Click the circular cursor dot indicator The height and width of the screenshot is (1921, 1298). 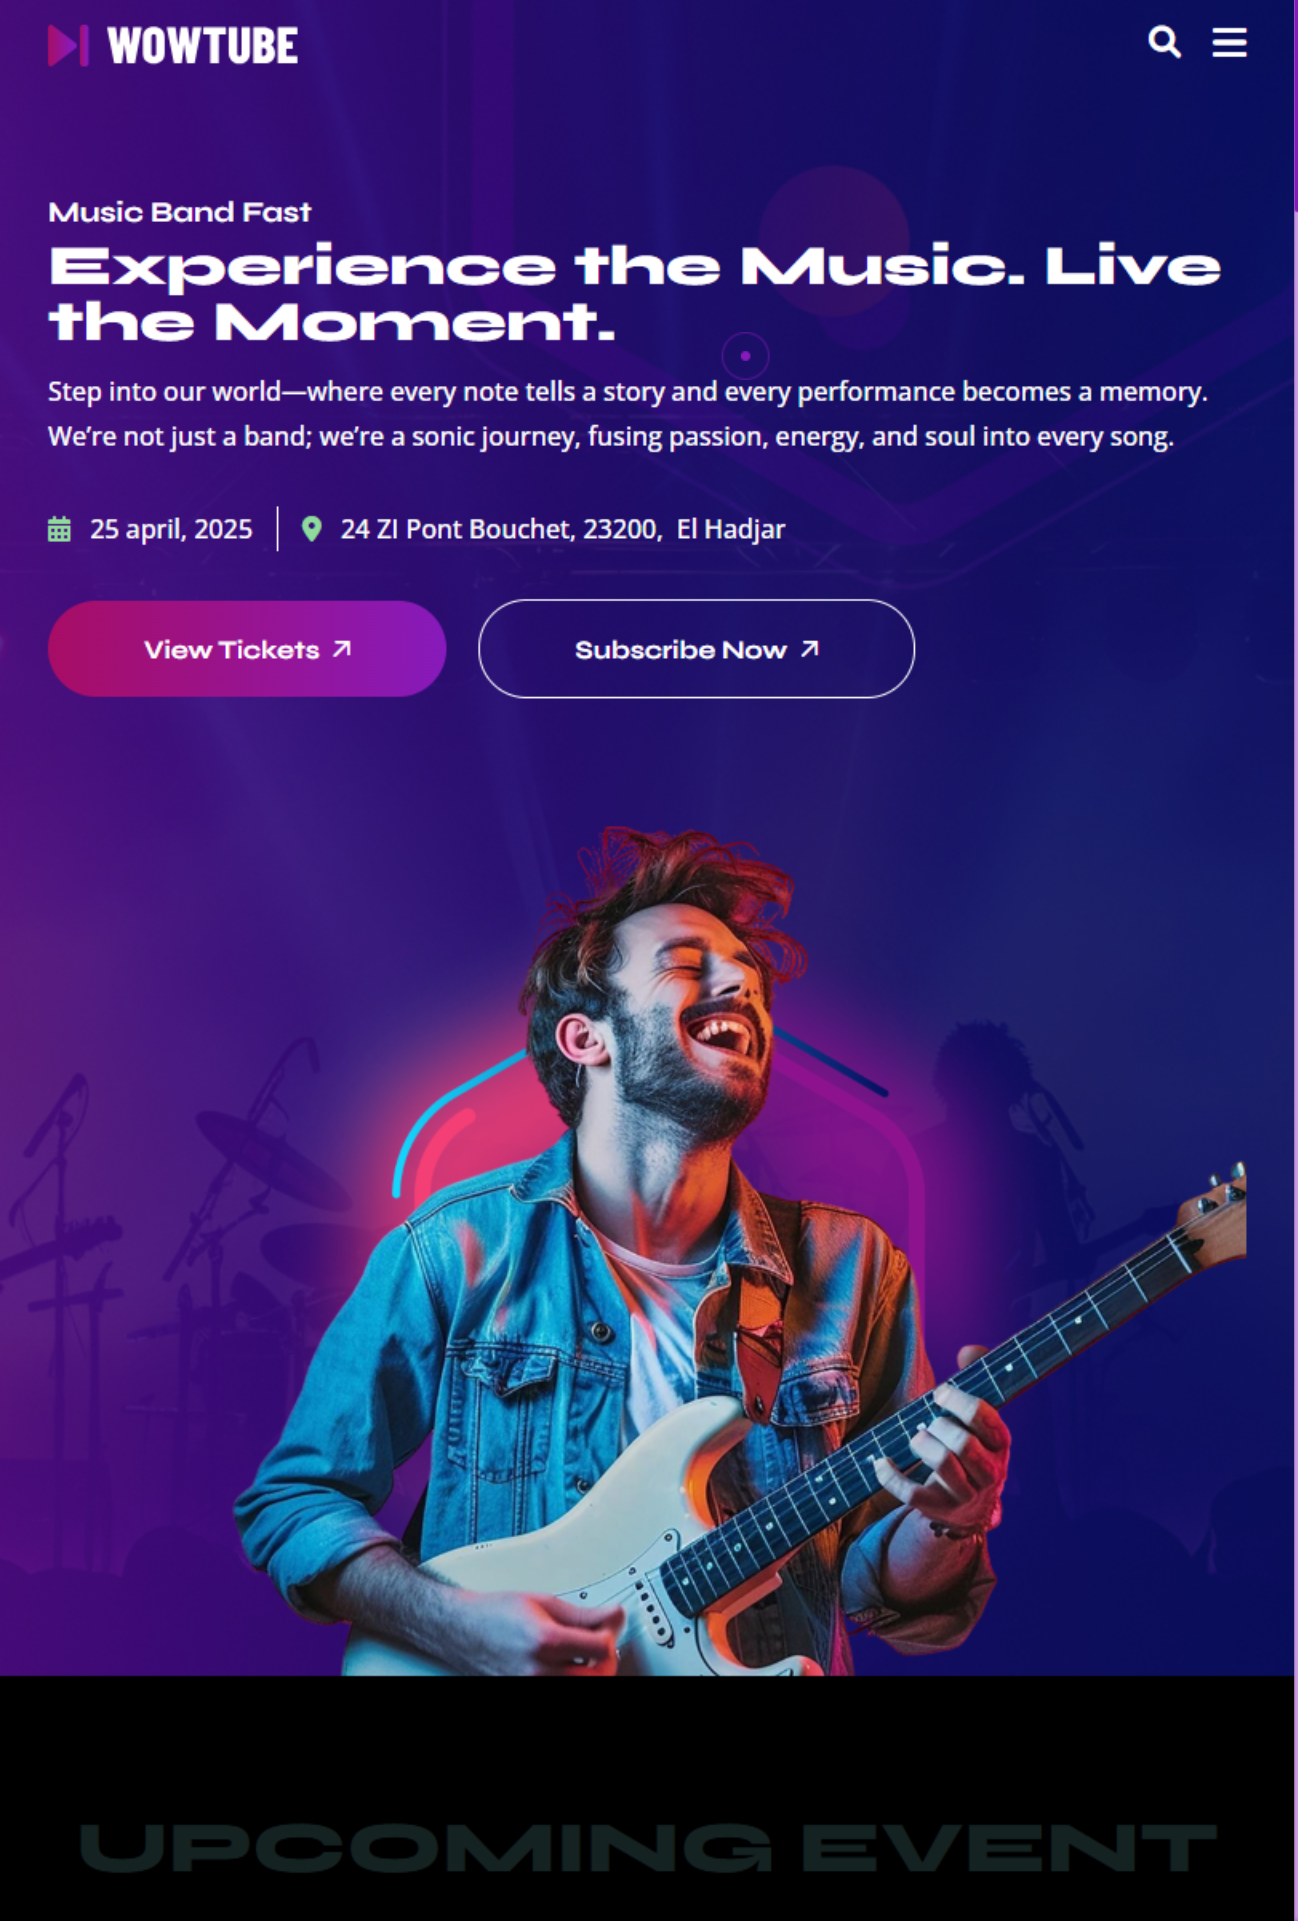[745, 355]
